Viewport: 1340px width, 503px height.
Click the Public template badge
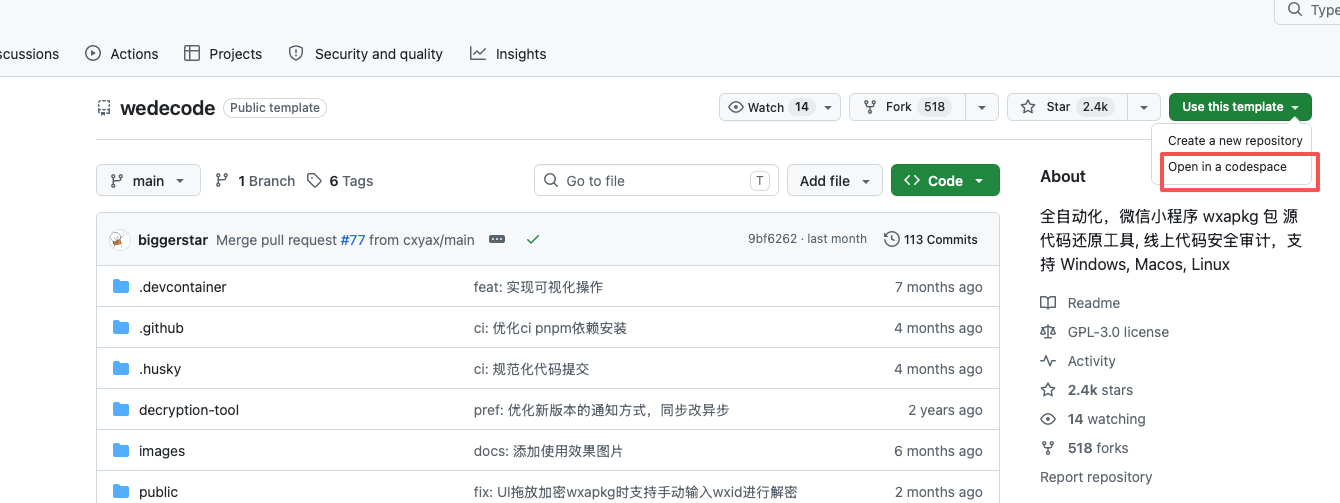pyautogui.click(x=275, y=108)
